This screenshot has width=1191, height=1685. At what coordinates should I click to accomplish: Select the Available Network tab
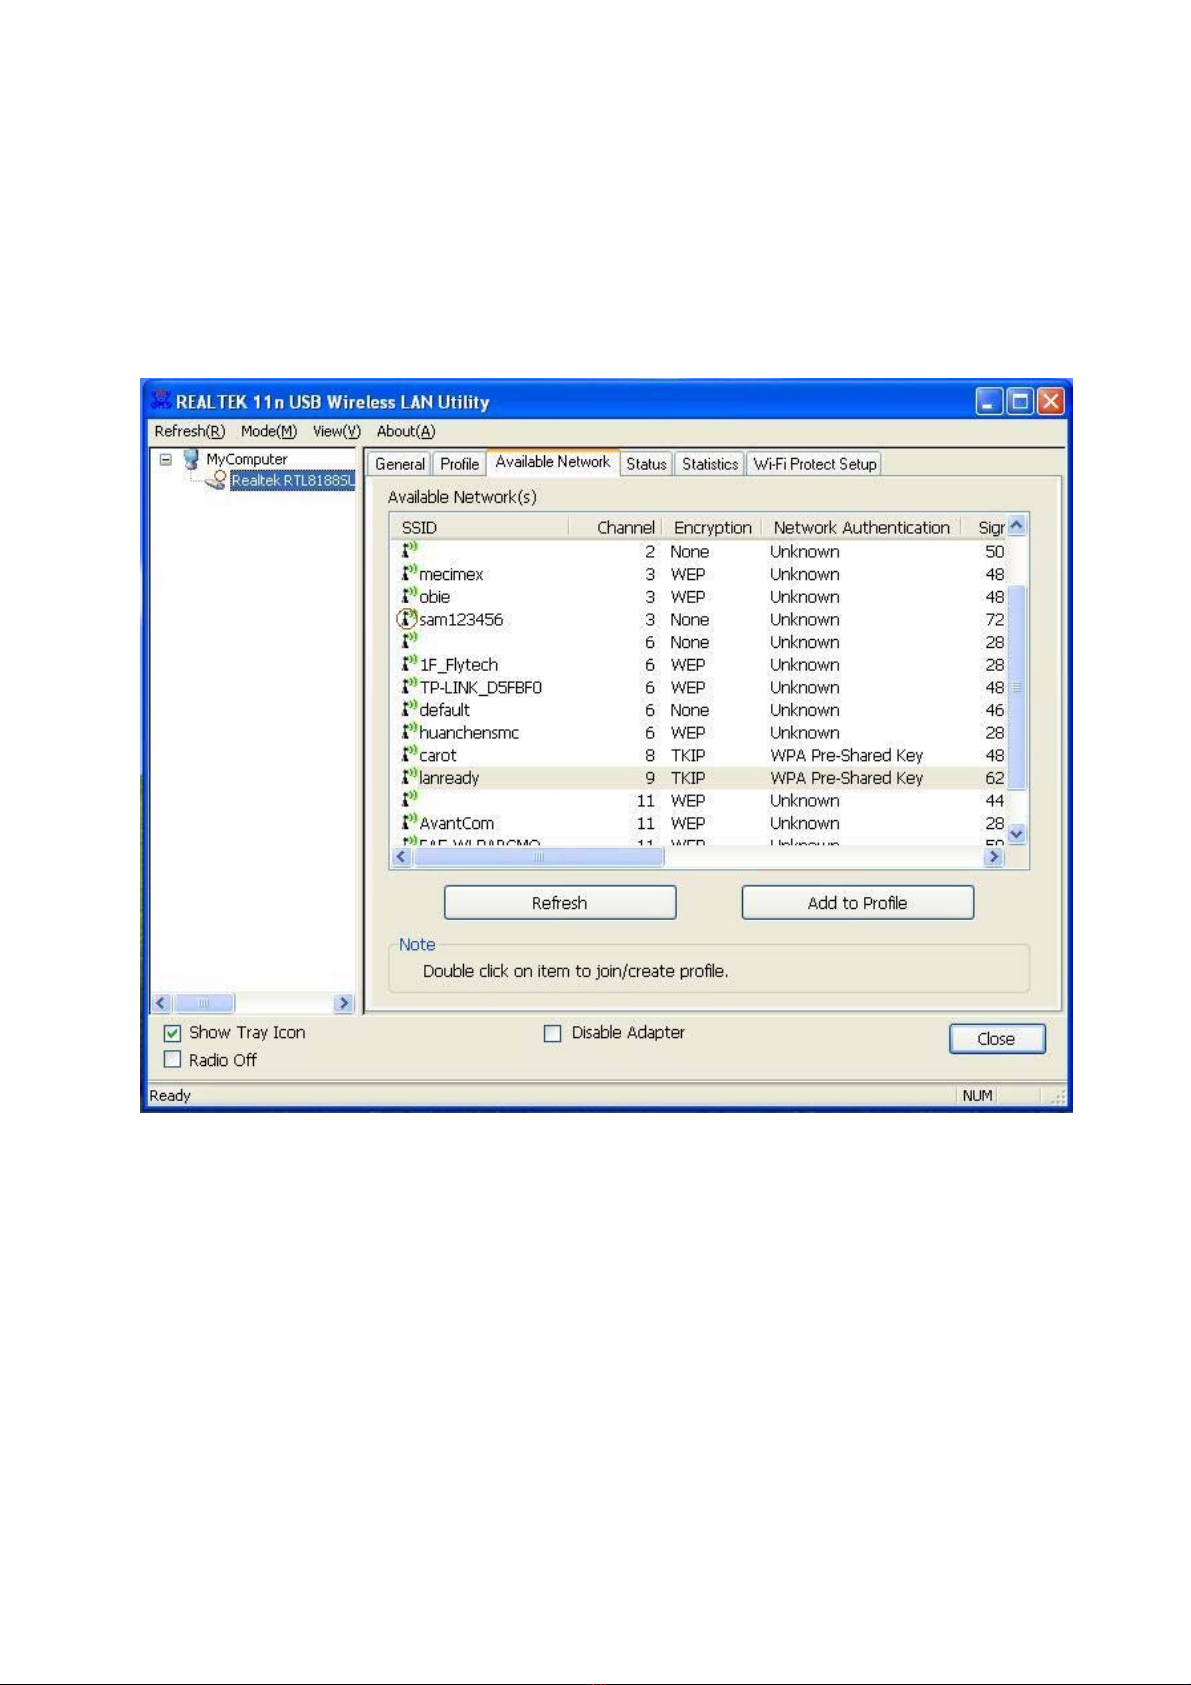(553, 462)
